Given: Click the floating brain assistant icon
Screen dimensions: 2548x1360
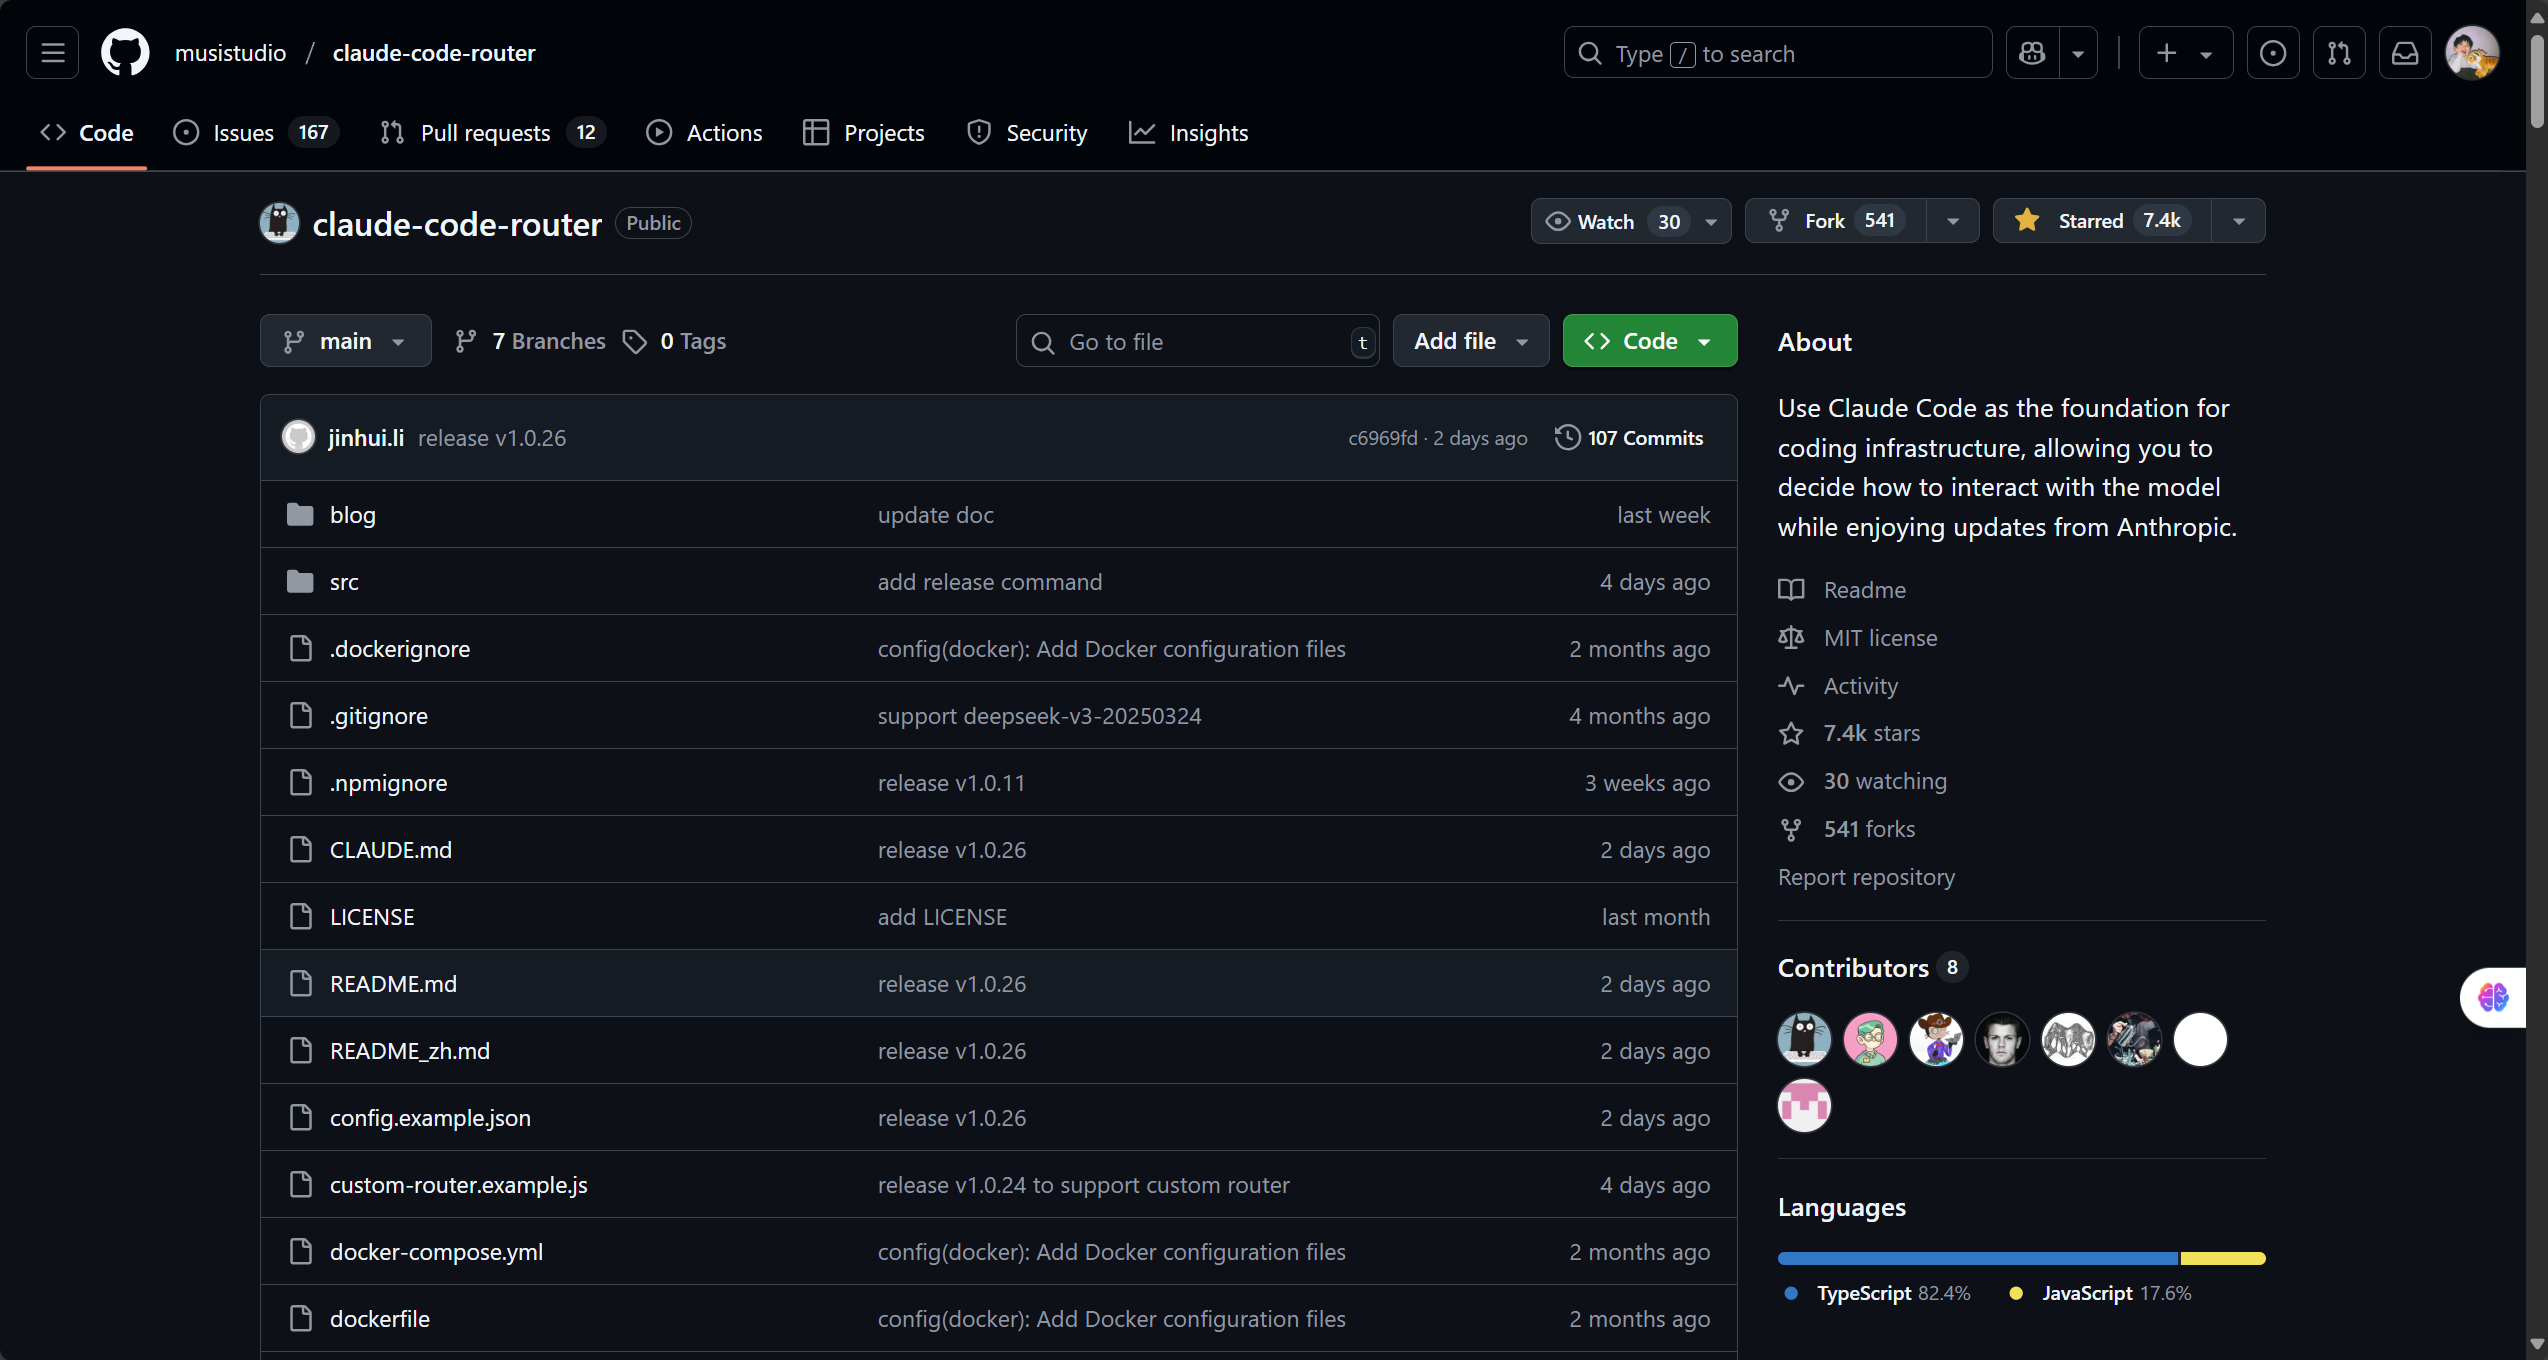Looking at the screenshot, I should [2492, 997].
